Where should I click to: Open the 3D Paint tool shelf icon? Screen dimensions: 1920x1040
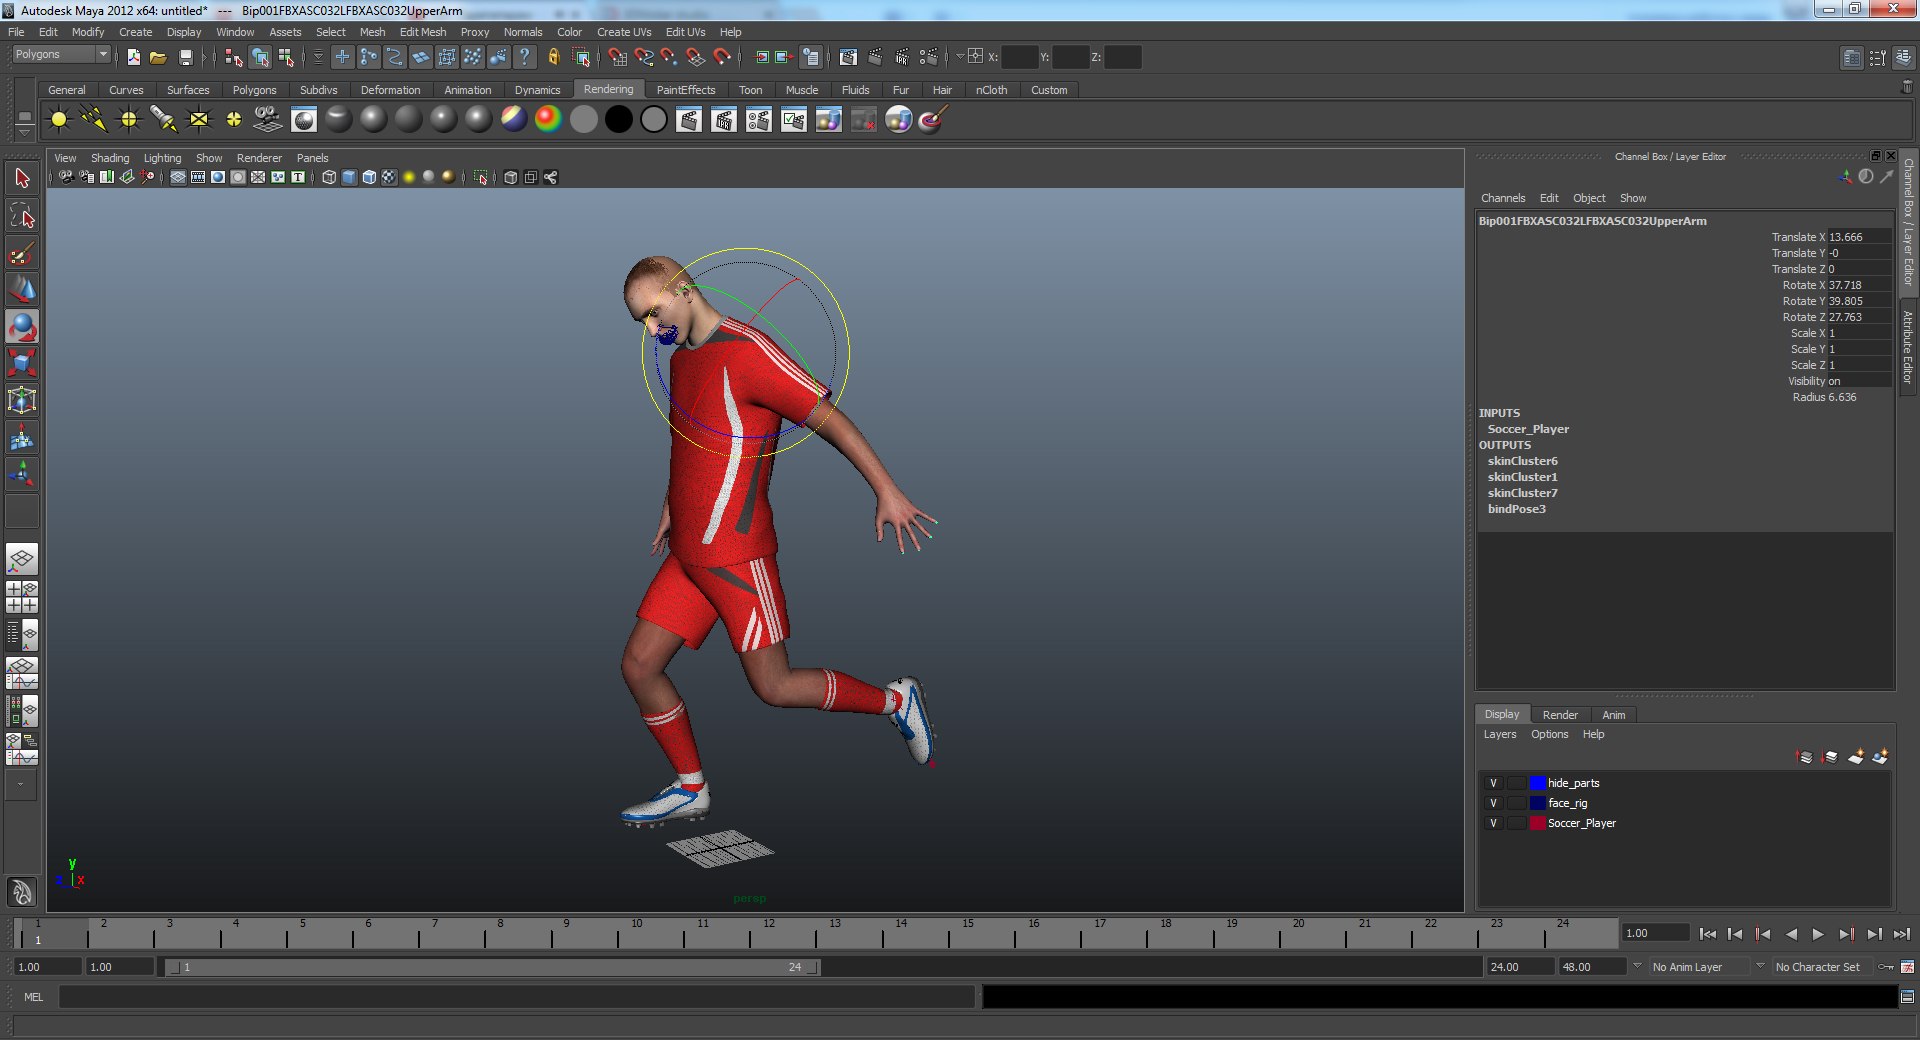click(x=932, y=120)
